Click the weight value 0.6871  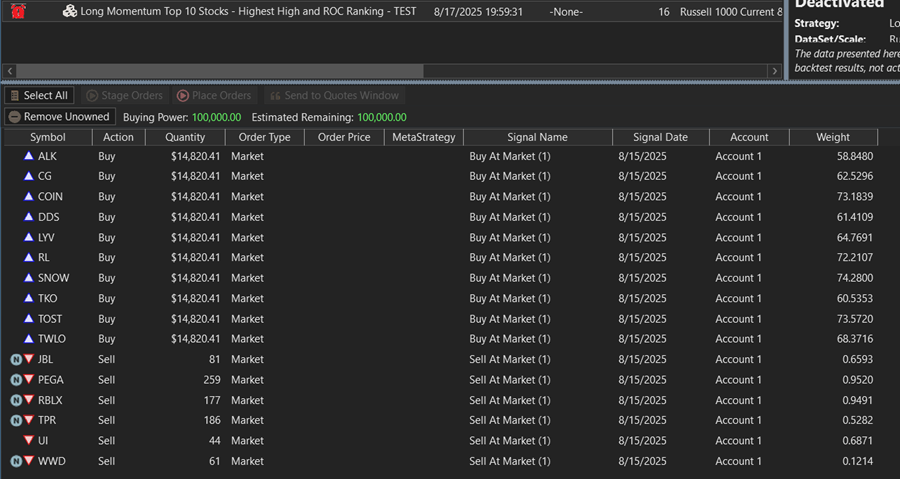(858, 441)
